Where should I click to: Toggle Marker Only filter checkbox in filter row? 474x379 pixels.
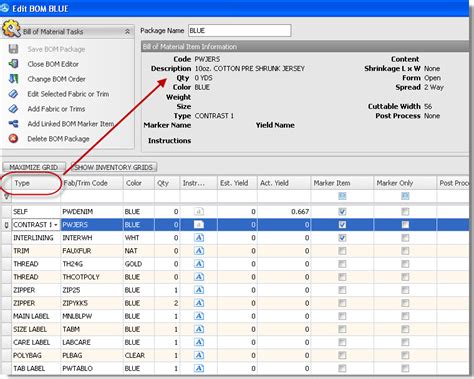click(x=405, y=196)
